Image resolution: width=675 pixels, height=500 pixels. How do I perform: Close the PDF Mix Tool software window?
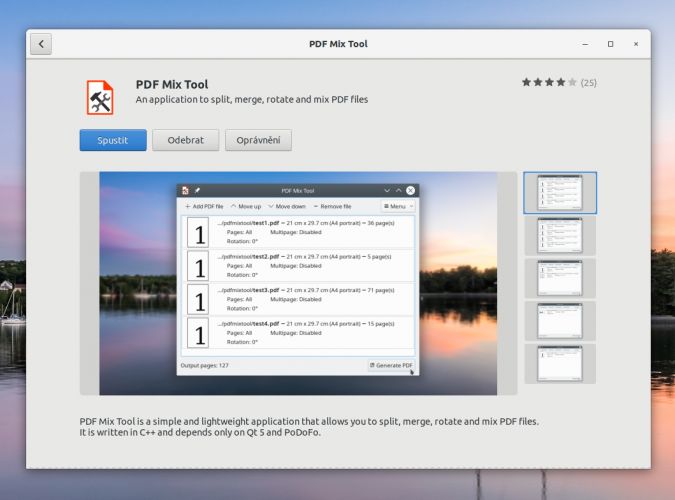[x=636, y=44]
